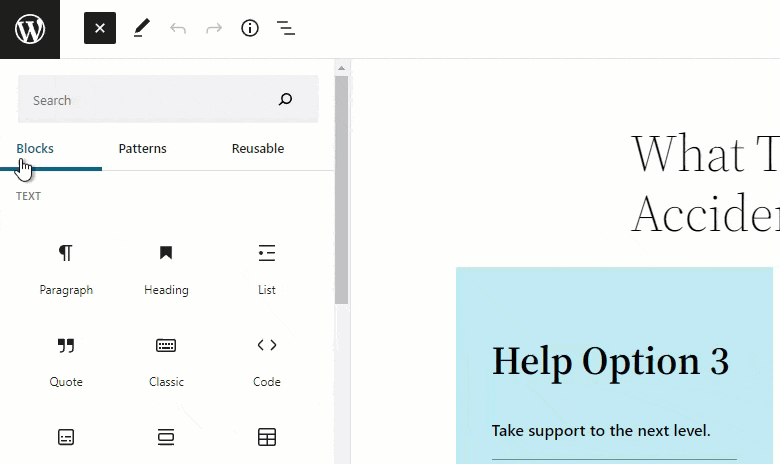Insert a Classic block
This screenshot has height=464, width=780.
[166, 362]
